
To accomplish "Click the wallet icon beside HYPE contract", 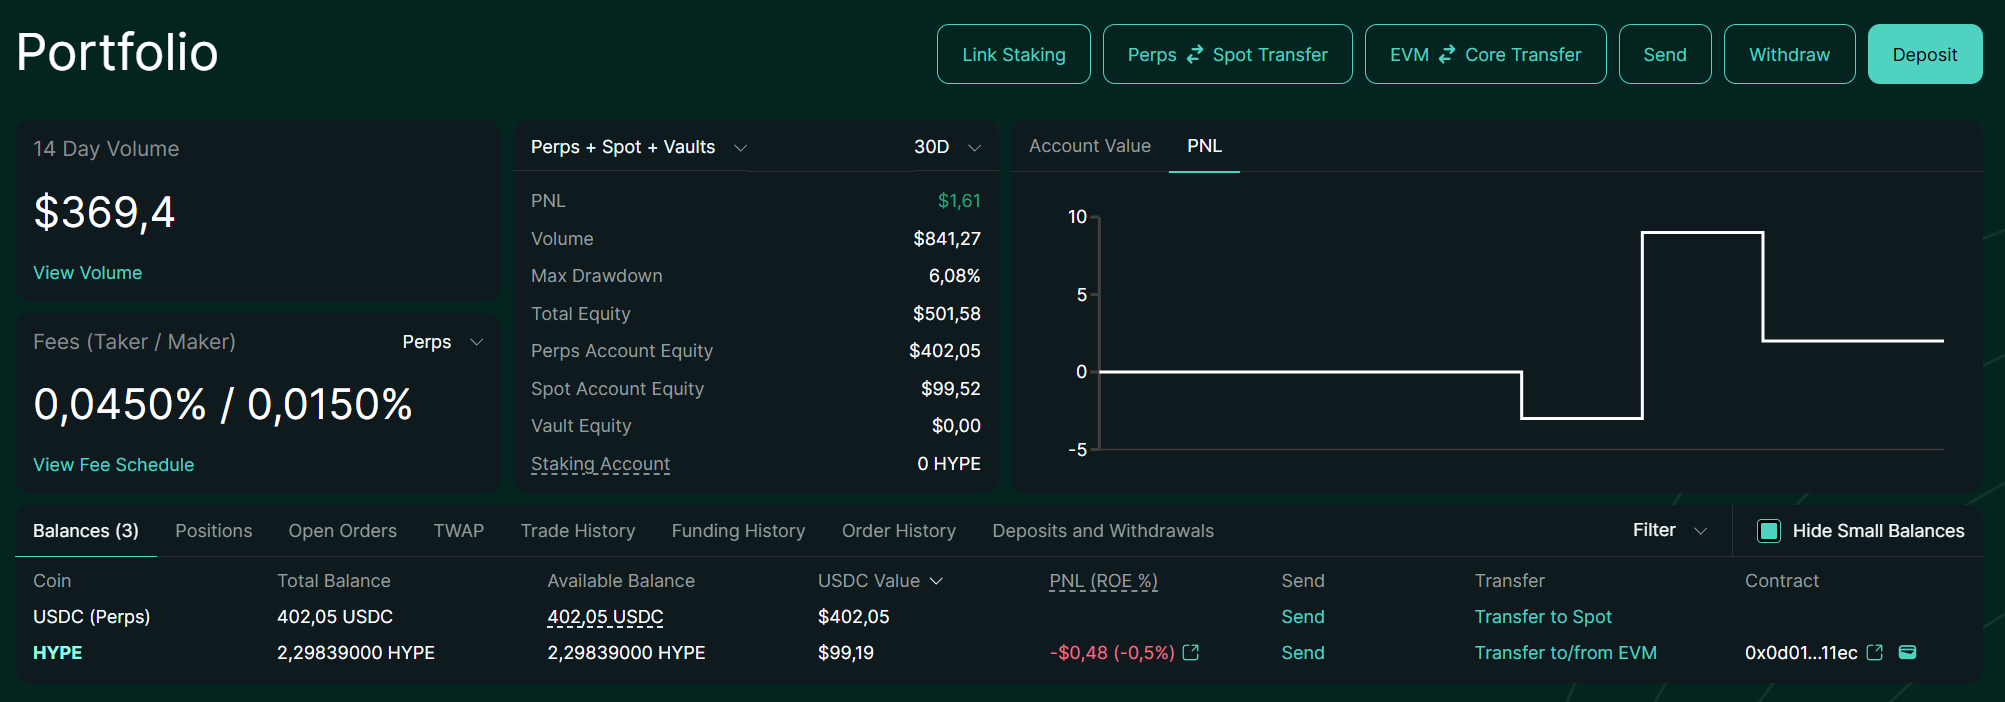I will 1908,653.
